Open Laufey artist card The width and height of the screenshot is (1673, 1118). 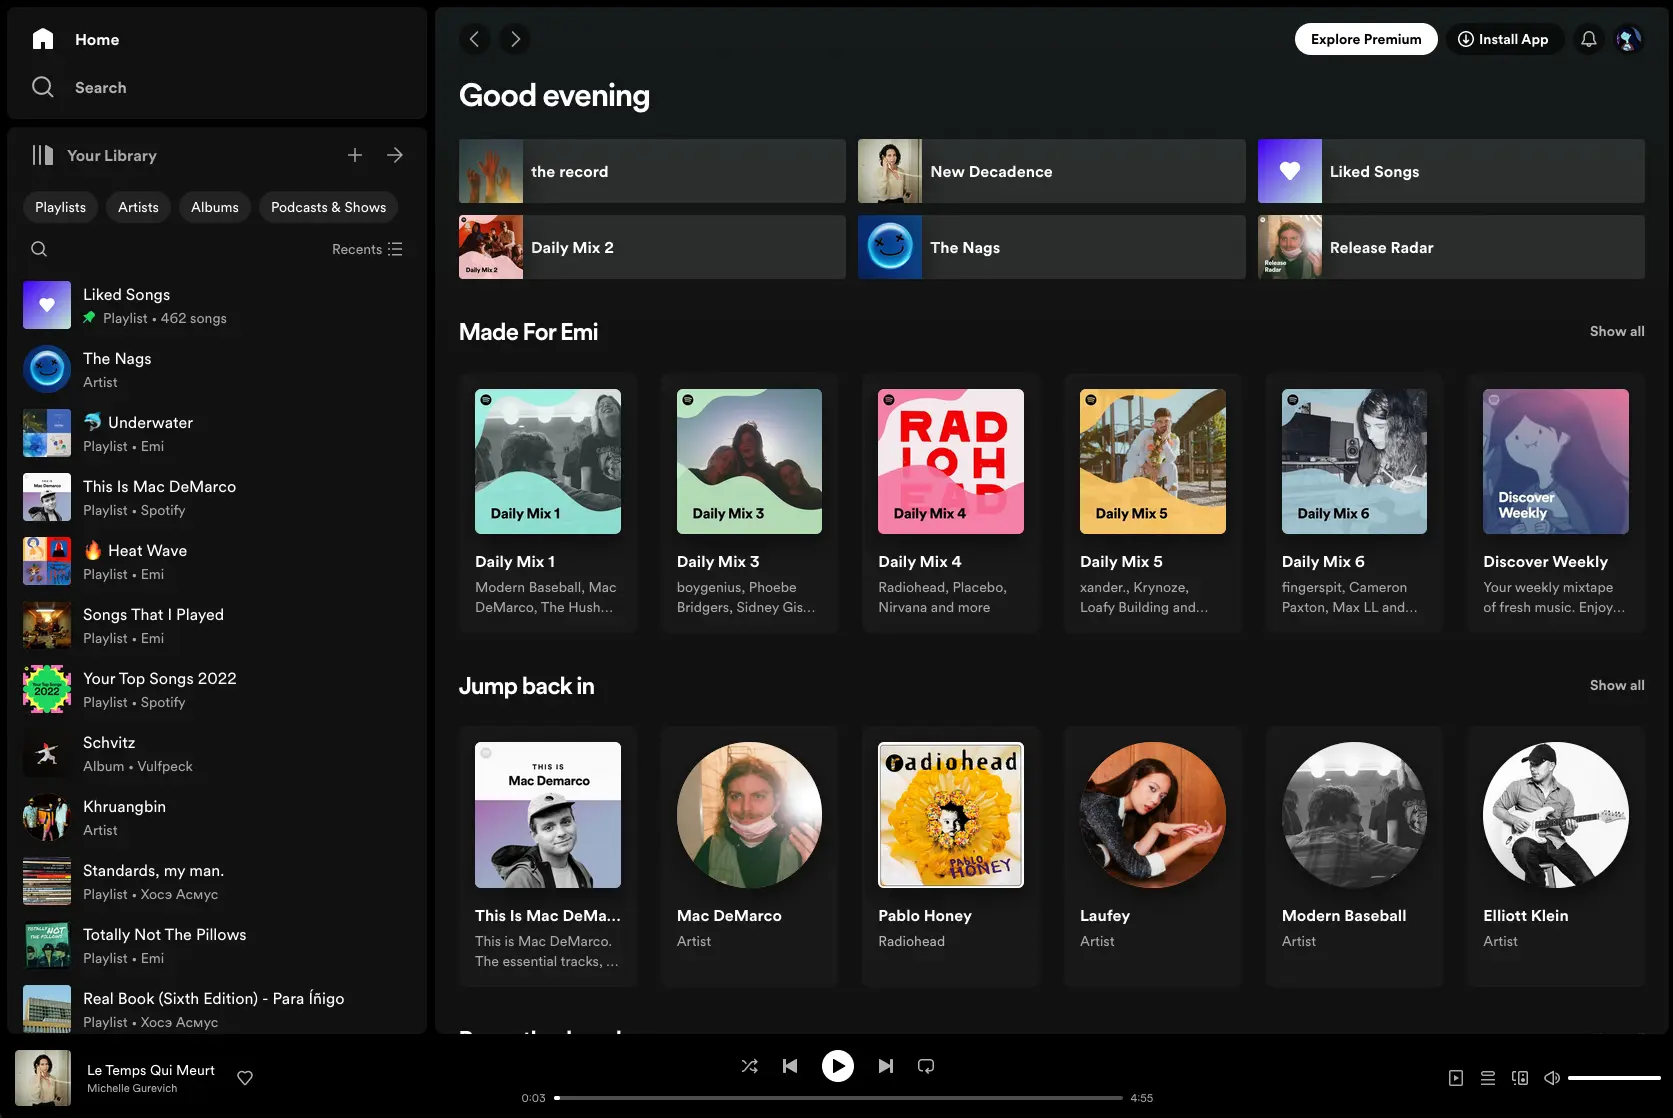pyautogui.click(x=1153, y=857)
